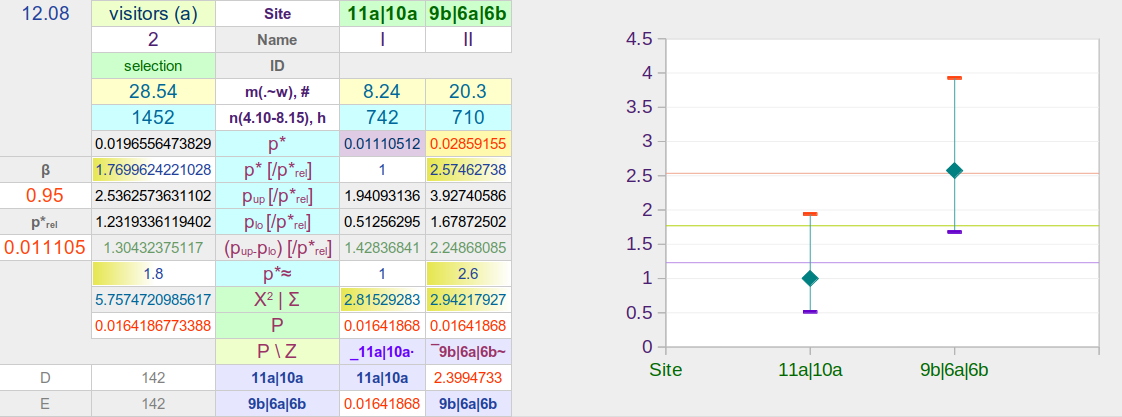Select the green "selection" cell
This screenshot has width=1122, height=417.
(x=153, y=66)
